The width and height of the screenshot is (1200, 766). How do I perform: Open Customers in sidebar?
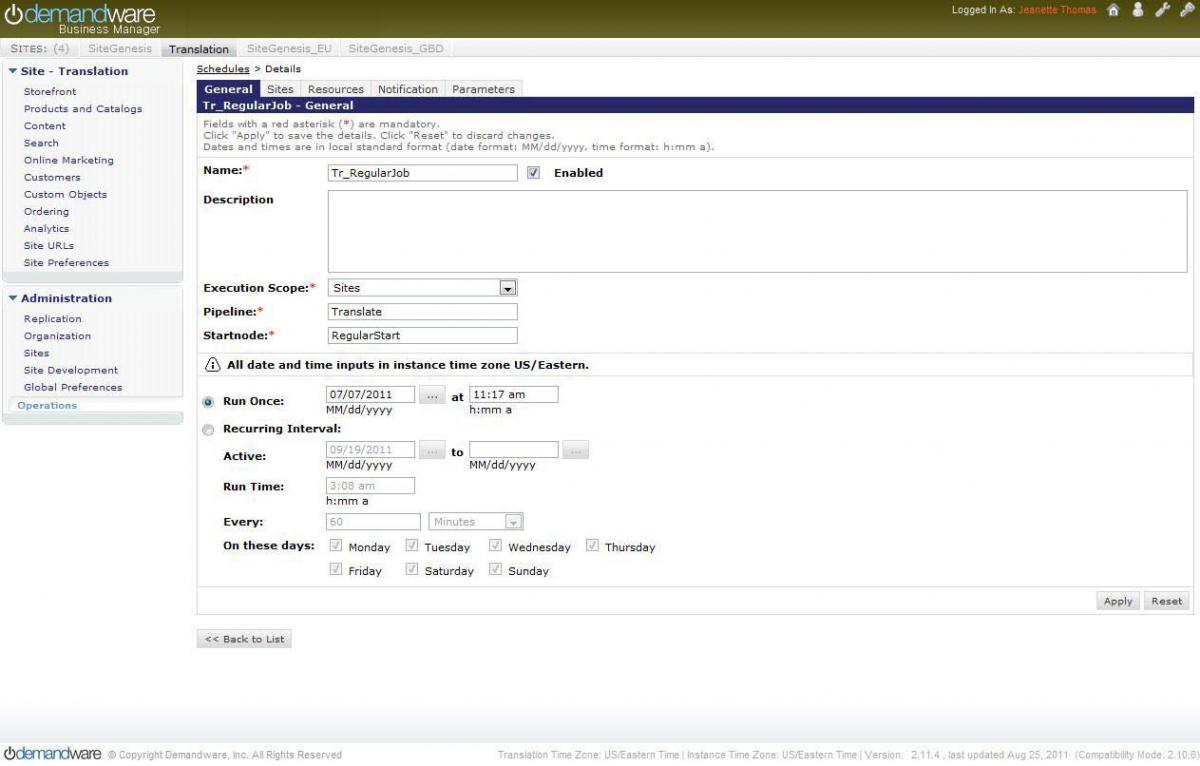pos(52,177)
